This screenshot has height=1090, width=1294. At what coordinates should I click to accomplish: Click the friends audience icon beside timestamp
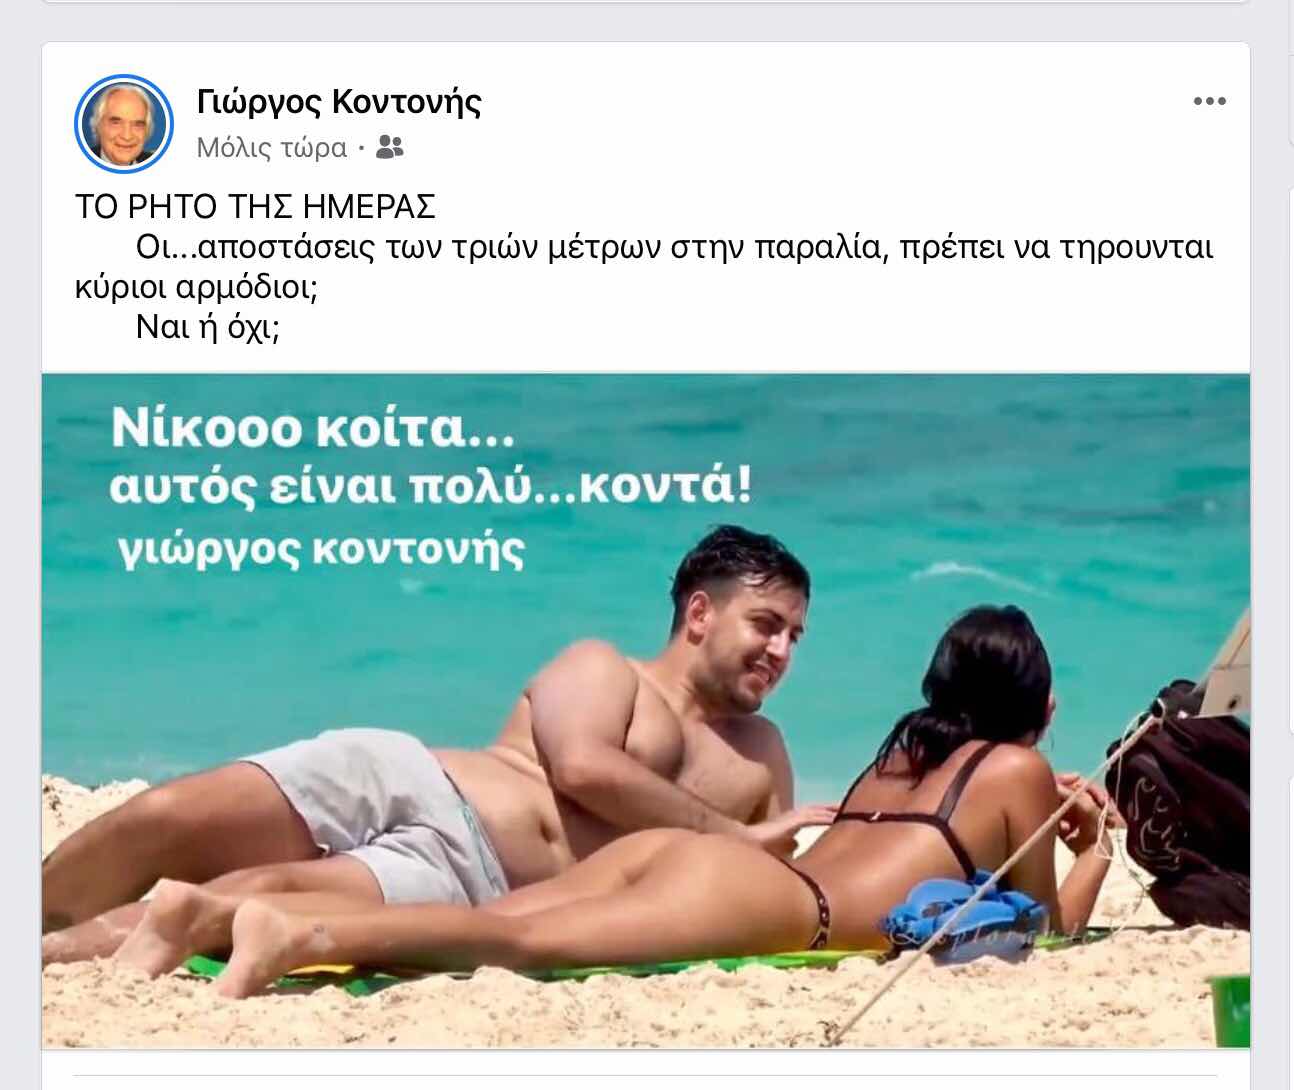coord(389,147)
